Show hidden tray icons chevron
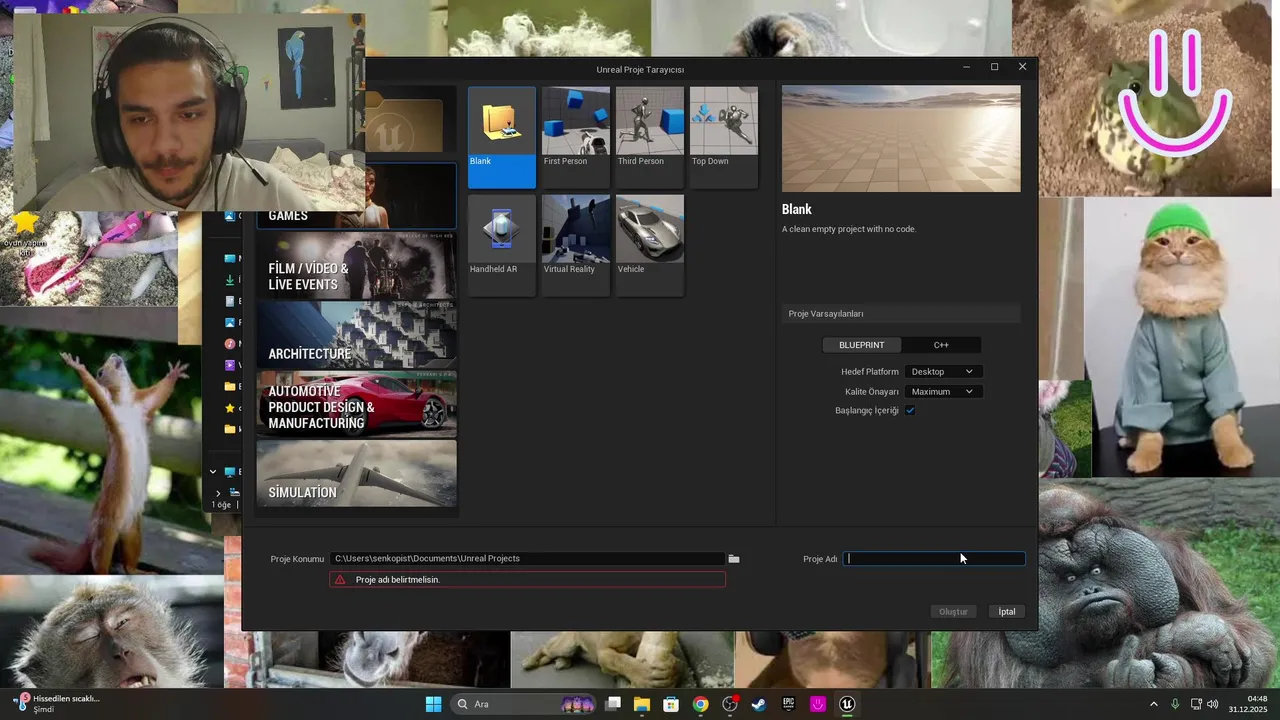Screen dimensions: 1280x720 (1153, 704)
